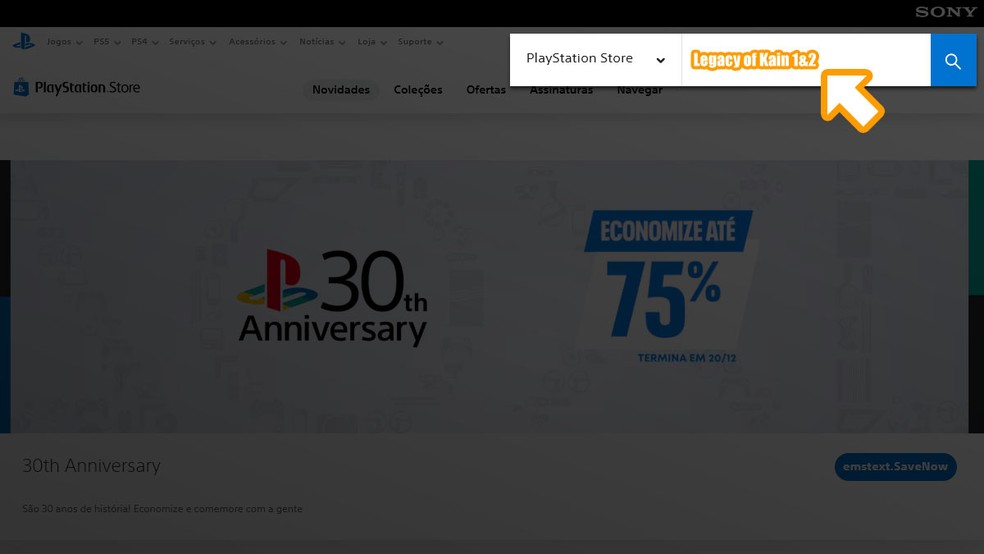Image resolution: width=984 pixels, height=554 pixels.
Task: Click the 30th Anniversary heading text
Action: [92, 466]
